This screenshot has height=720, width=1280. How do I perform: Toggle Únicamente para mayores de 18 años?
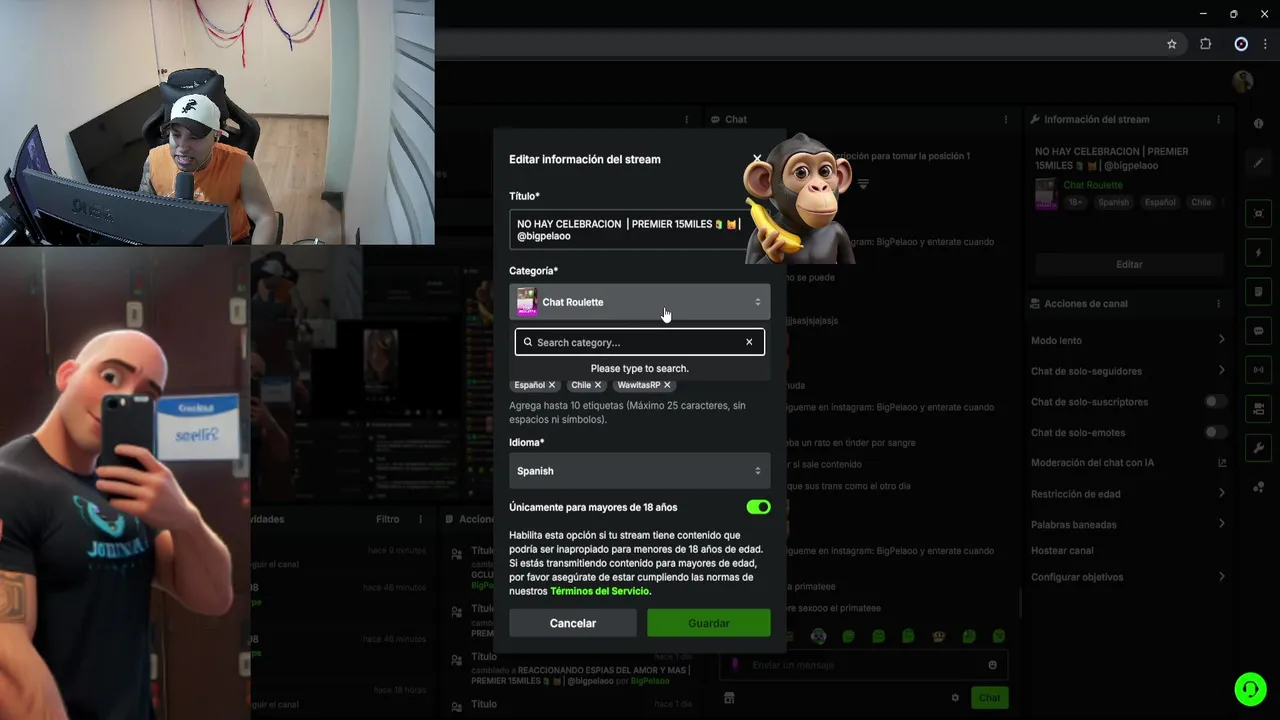(x=758, y=507)
